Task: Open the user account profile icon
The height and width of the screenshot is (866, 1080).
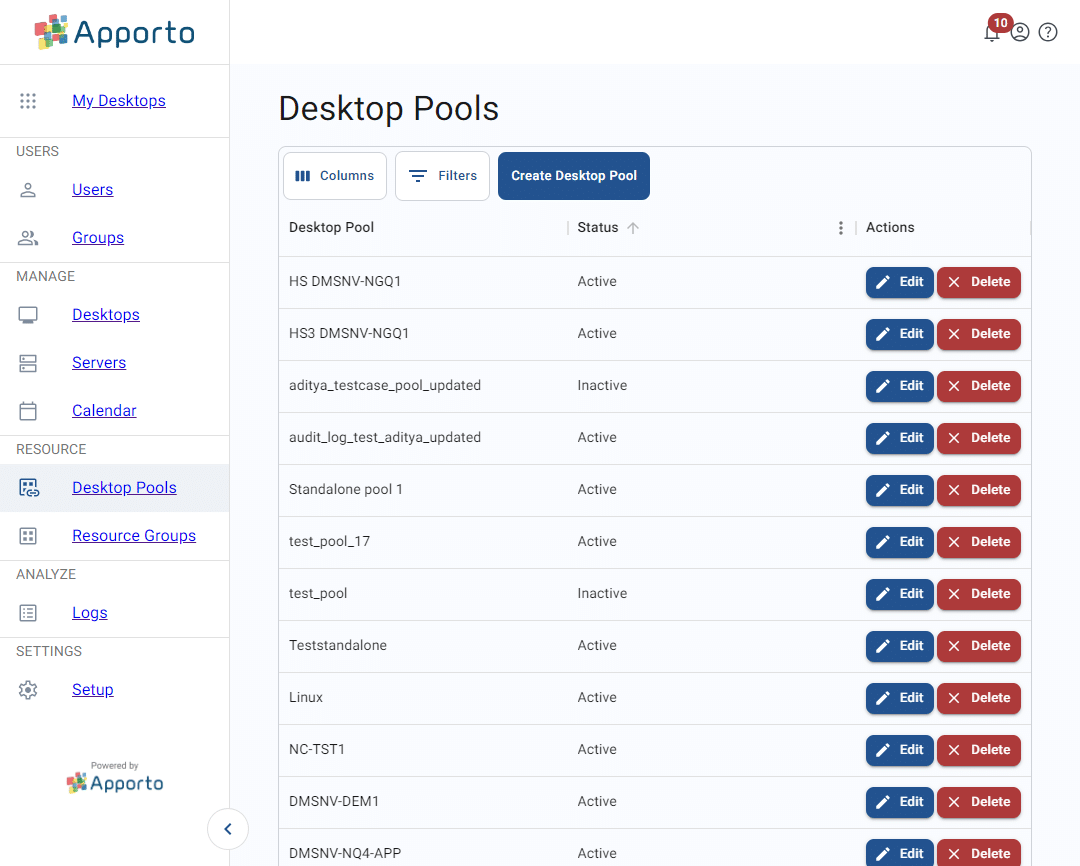Action: [1020, 32]
